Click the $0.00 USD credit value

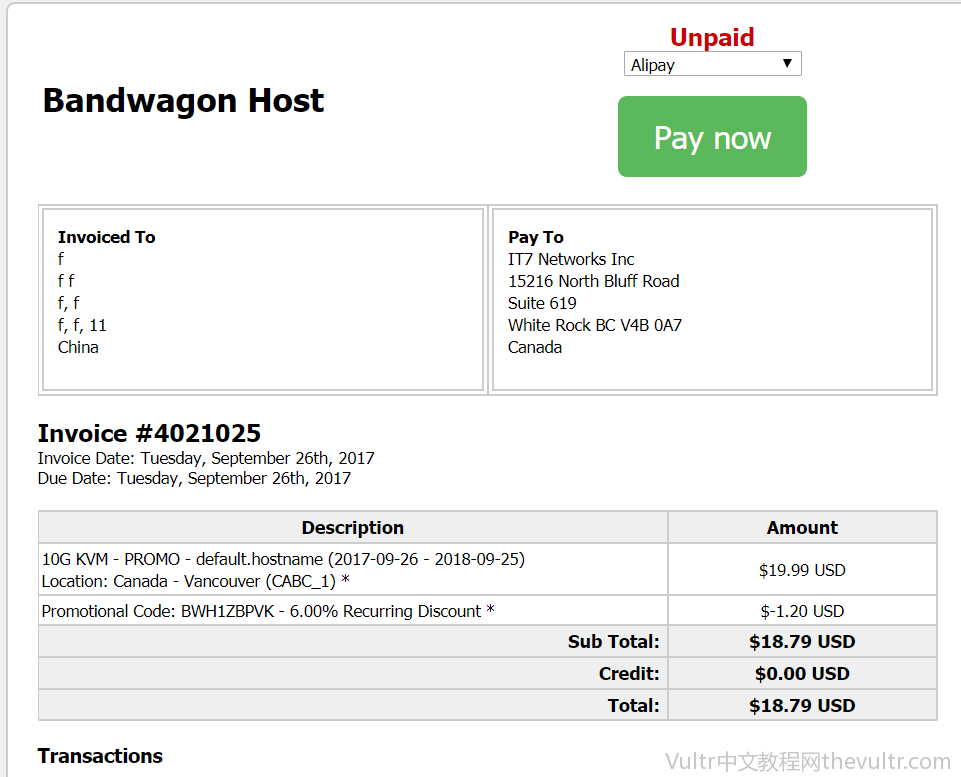coord(802,673)
